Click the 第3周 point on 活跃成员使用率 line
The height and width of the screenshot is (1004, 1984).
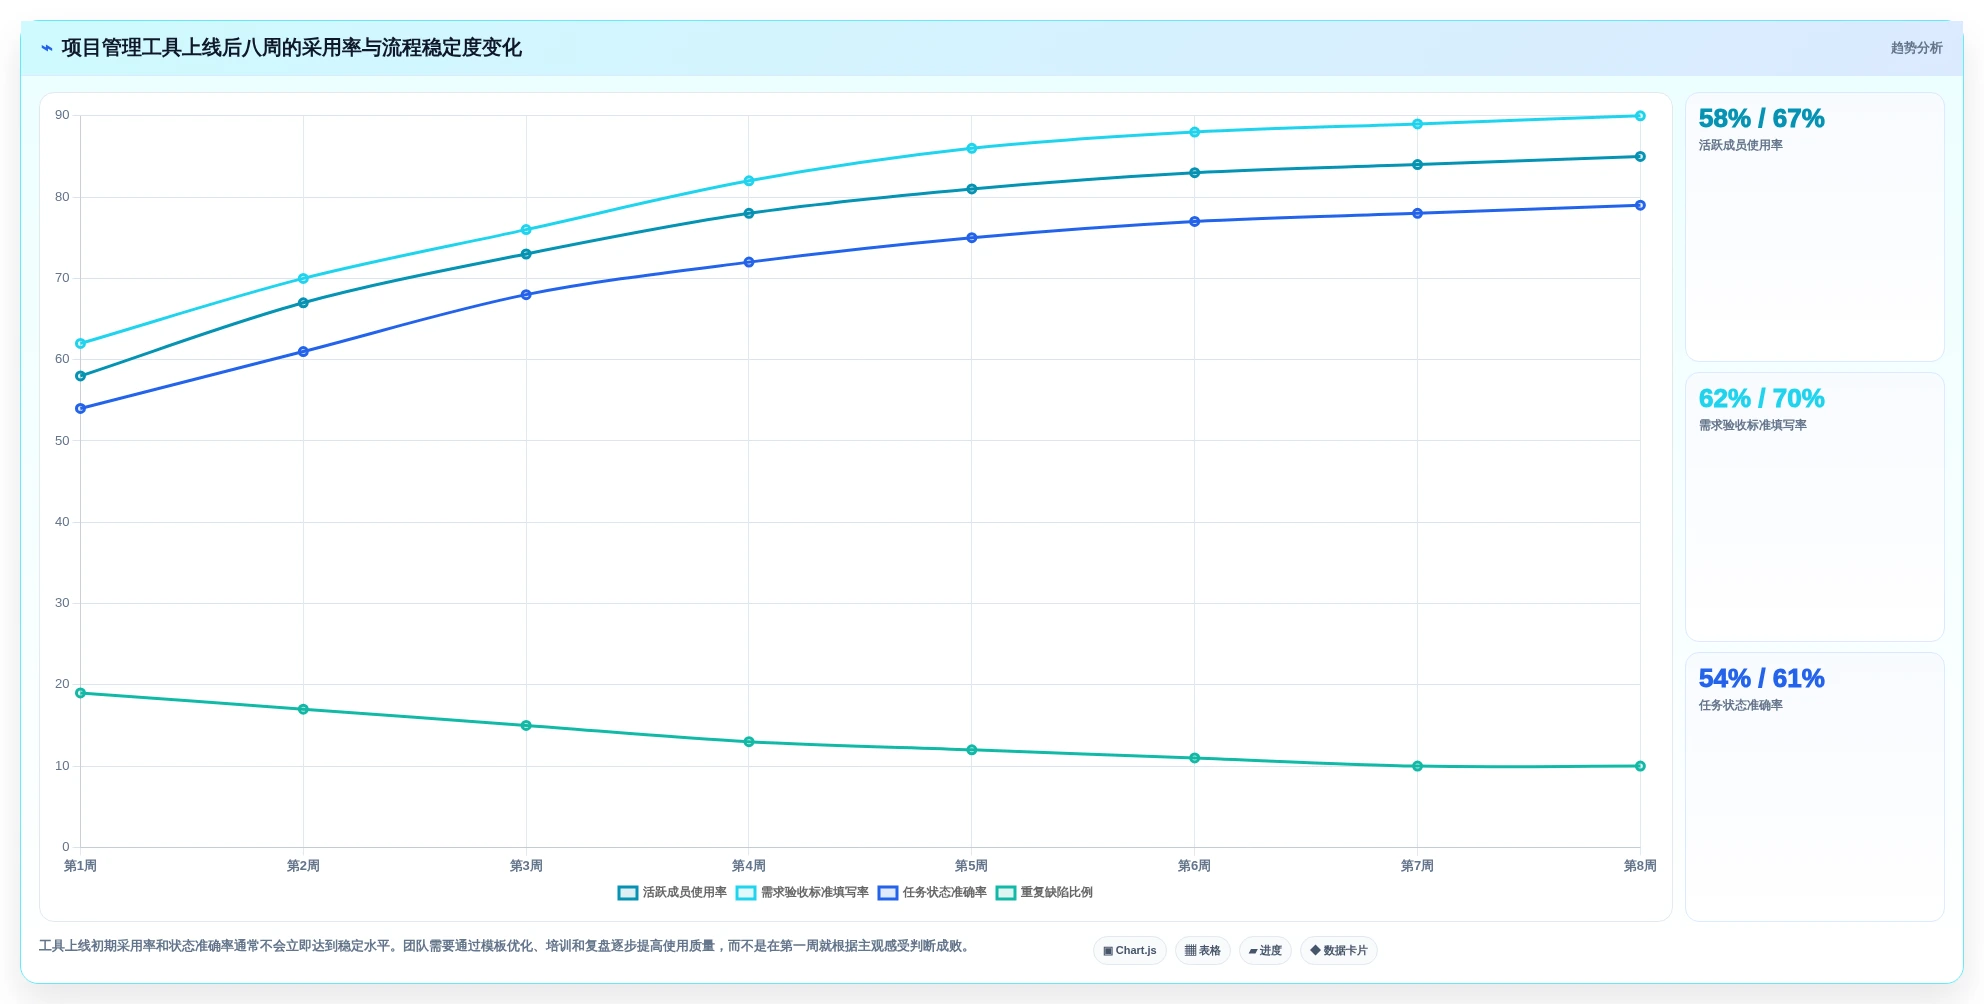point(526,254)
